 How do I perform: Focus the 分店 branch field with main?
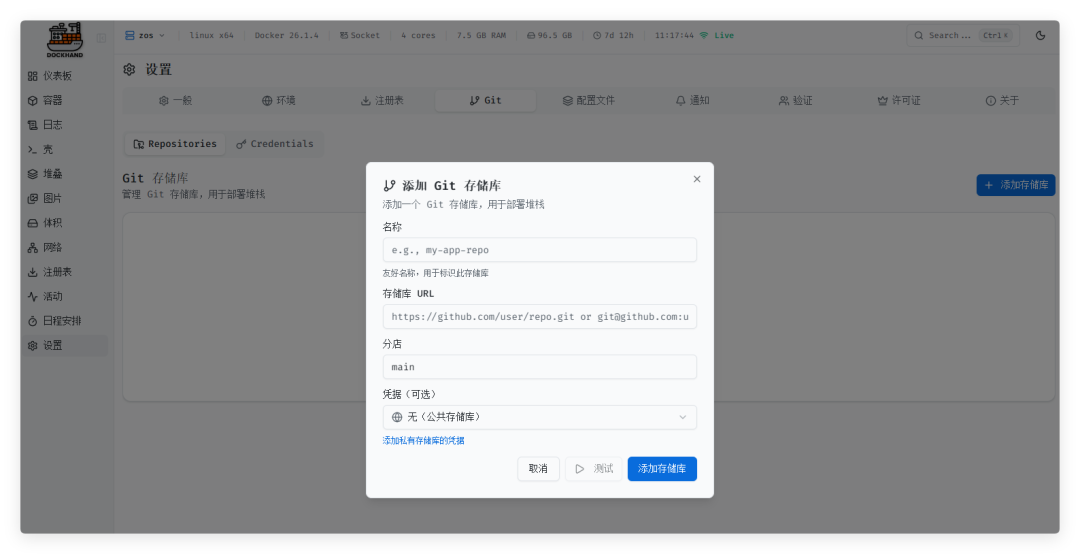click(539, 367)
